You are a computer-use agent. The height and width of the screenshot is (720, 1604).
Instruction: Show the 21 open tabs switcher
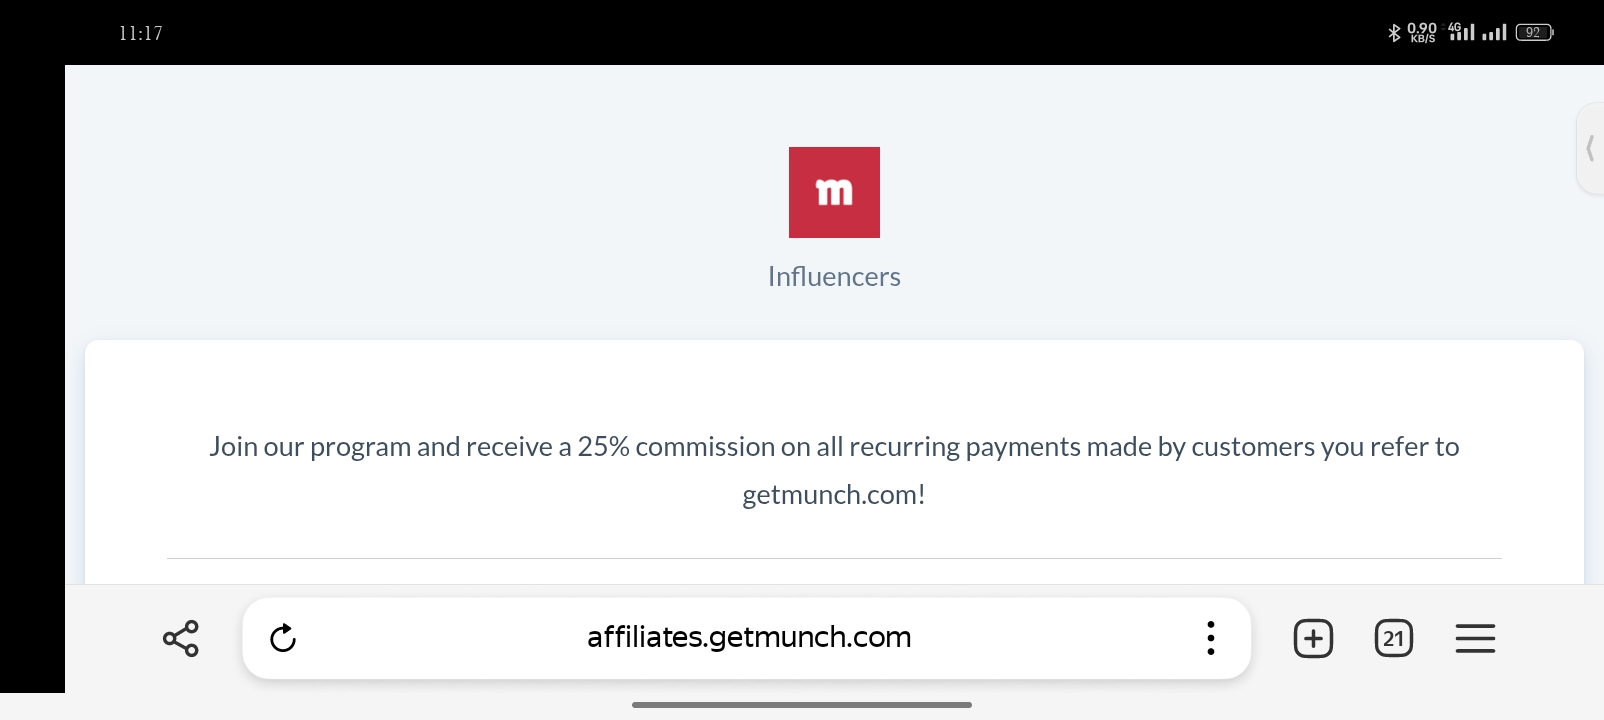pyautogui.click(x=1394, y=638)
